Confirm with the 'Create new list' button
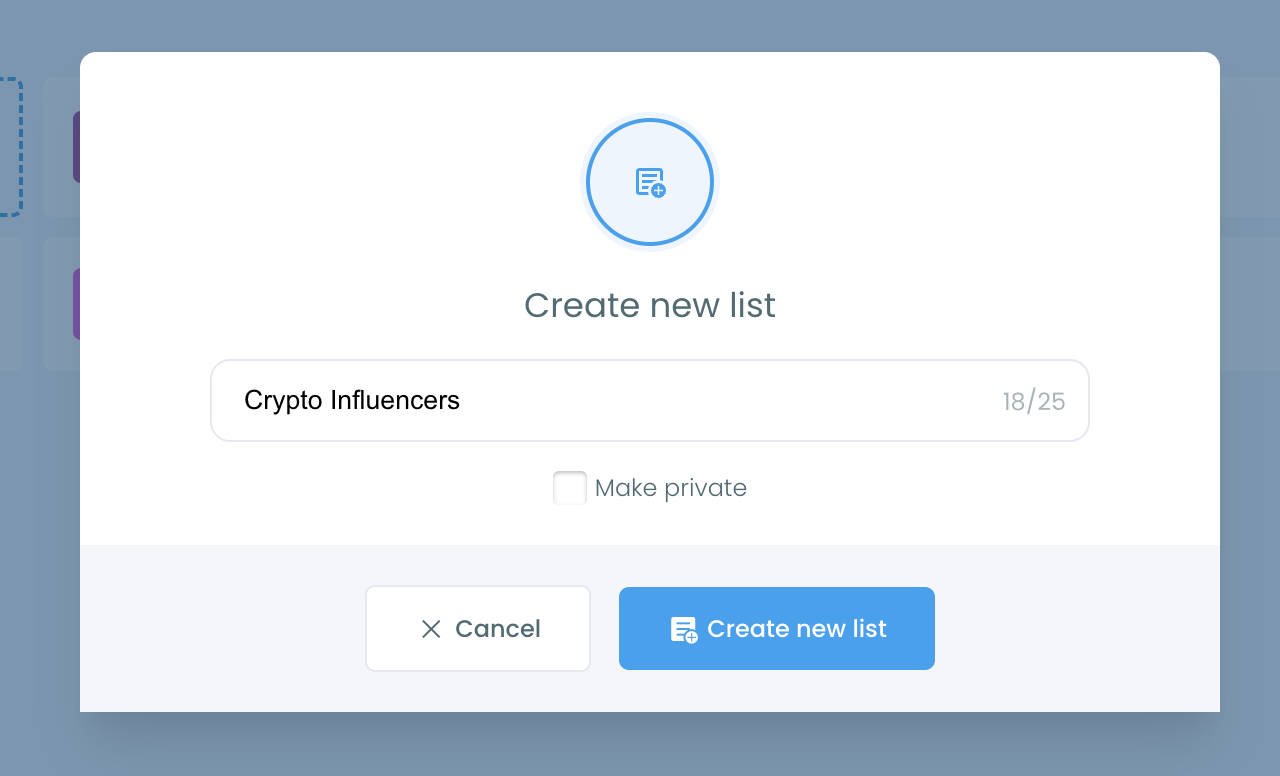 tap(777, 628)
